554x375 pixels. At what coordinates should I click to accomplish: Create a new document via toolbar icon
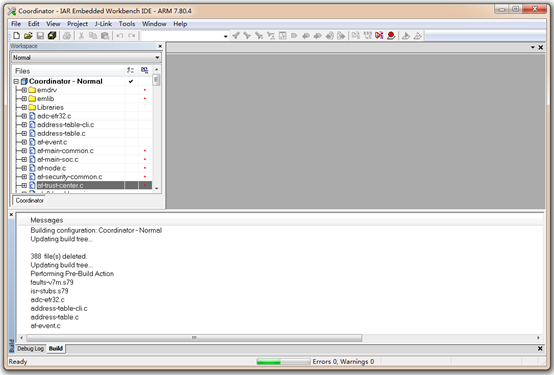point(16,36)
